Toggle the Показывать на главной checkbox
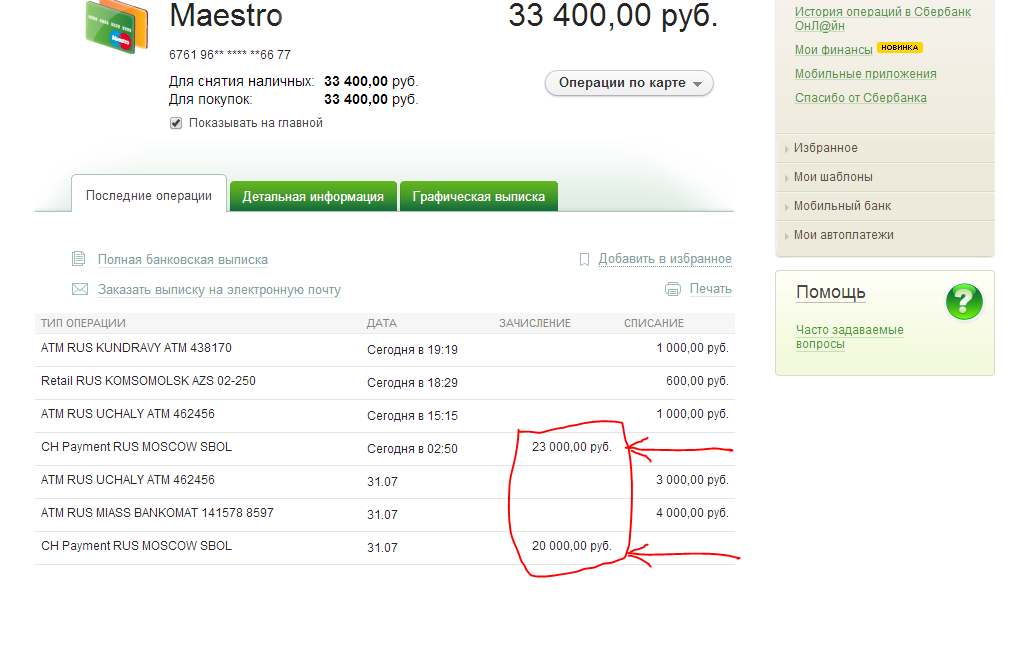 (176, 123)
